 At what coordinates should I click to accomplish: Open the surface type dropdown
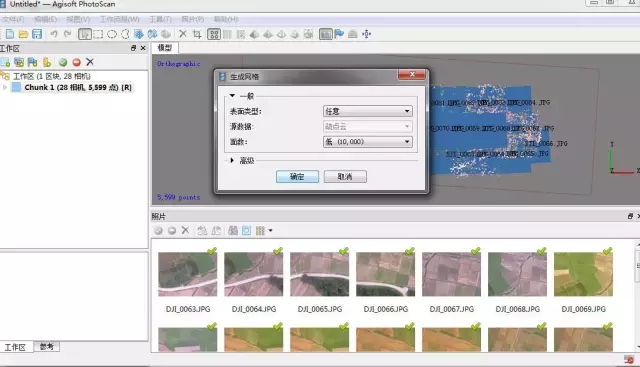tap(368, 111)
